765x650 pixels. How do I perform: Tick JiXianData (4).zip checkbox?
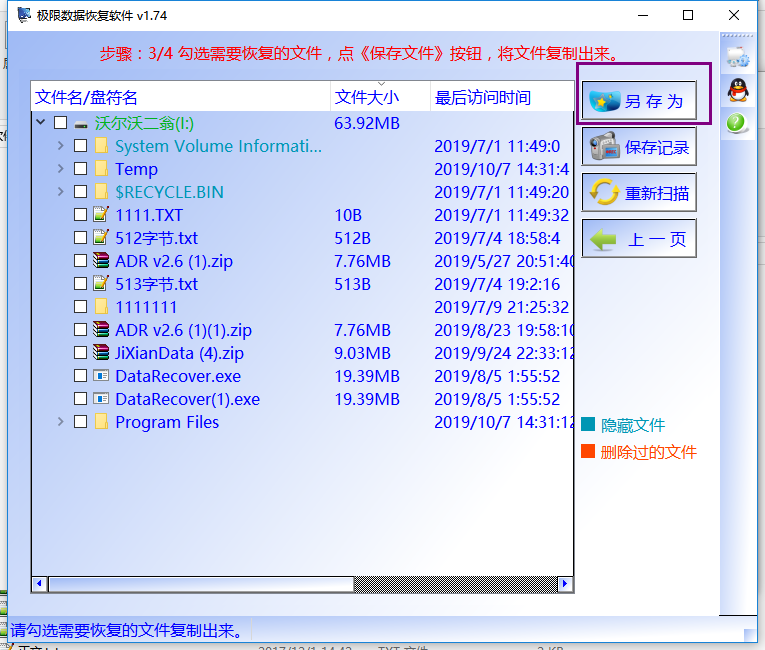81,352
